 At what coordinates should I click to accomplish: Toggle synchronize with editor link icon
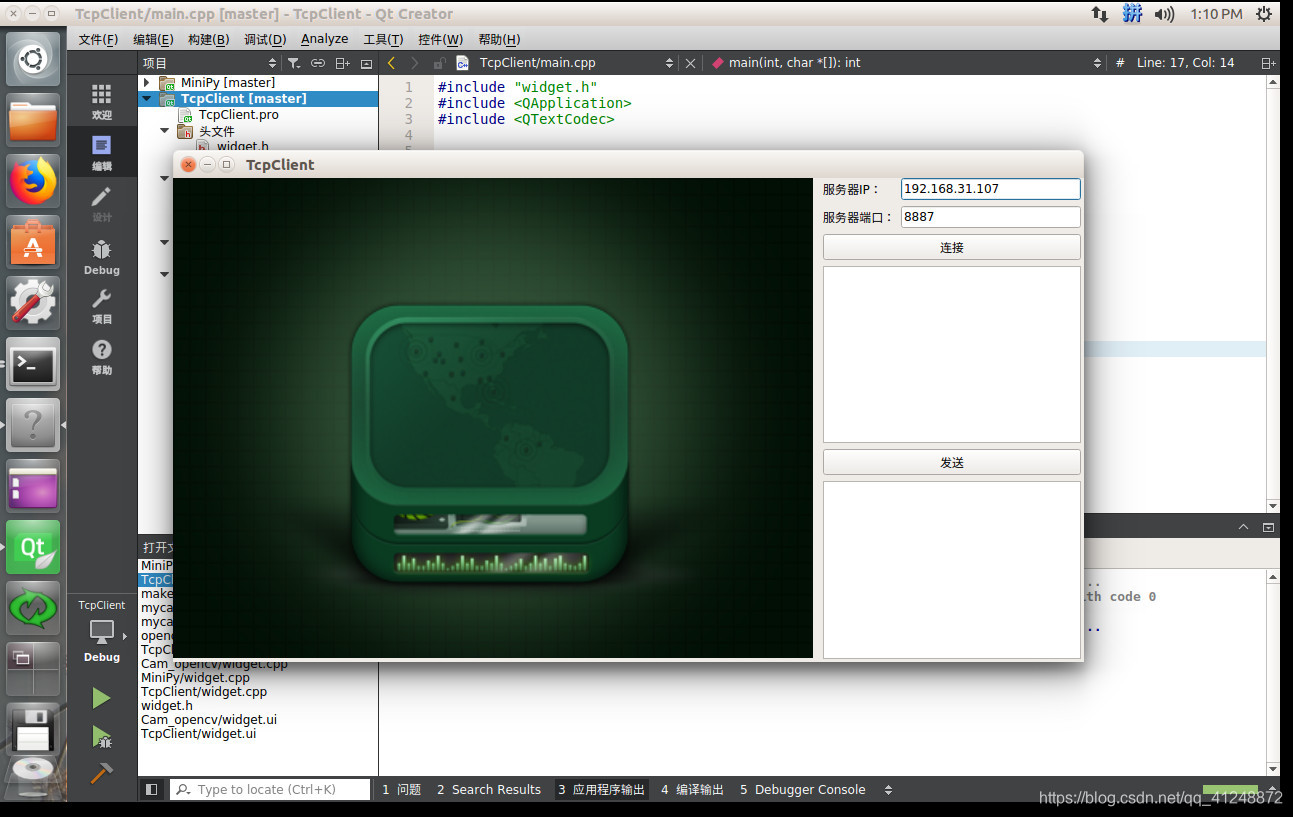318,63
